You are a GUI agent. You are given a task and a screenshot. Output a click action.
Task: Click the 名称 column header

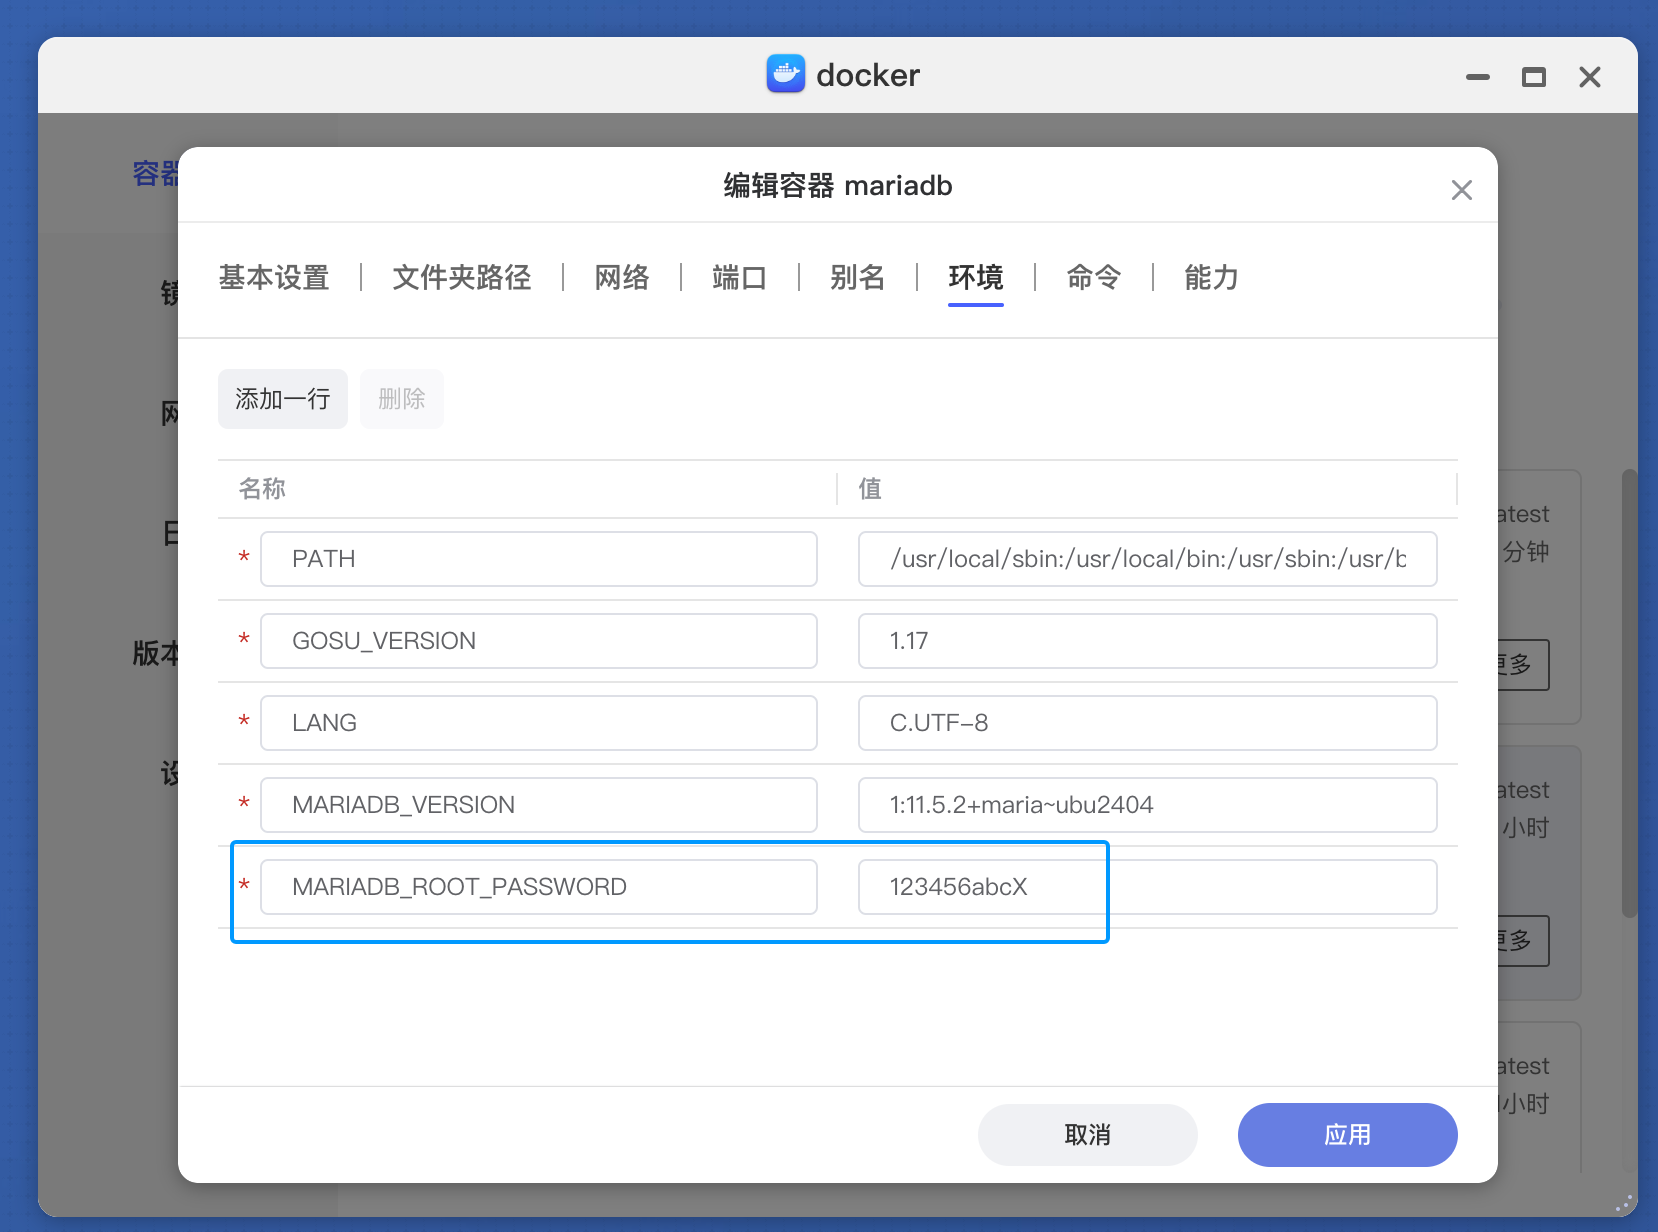tap(262, 489)
